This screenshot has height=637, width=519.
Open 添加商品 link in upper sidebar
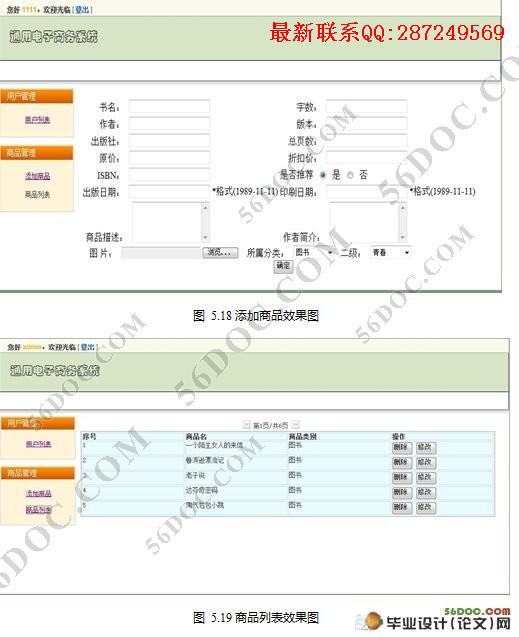37,176
